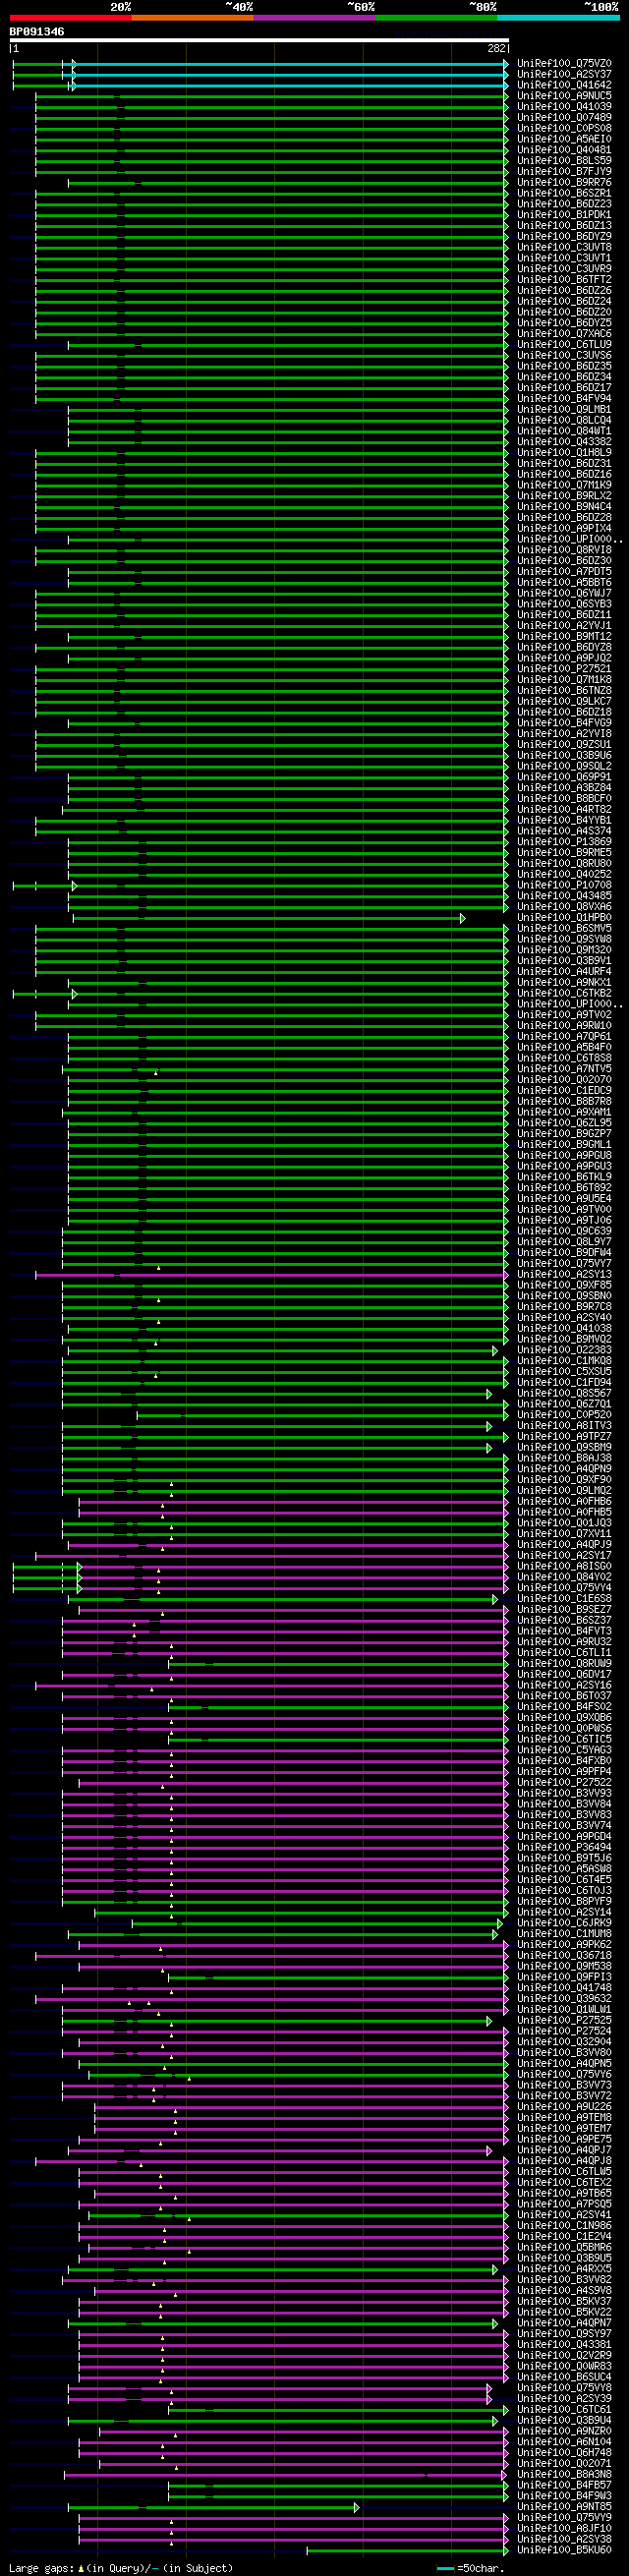
Task: Select the UniRef100_Q02070 label
Action: [x=564, y=1080]
